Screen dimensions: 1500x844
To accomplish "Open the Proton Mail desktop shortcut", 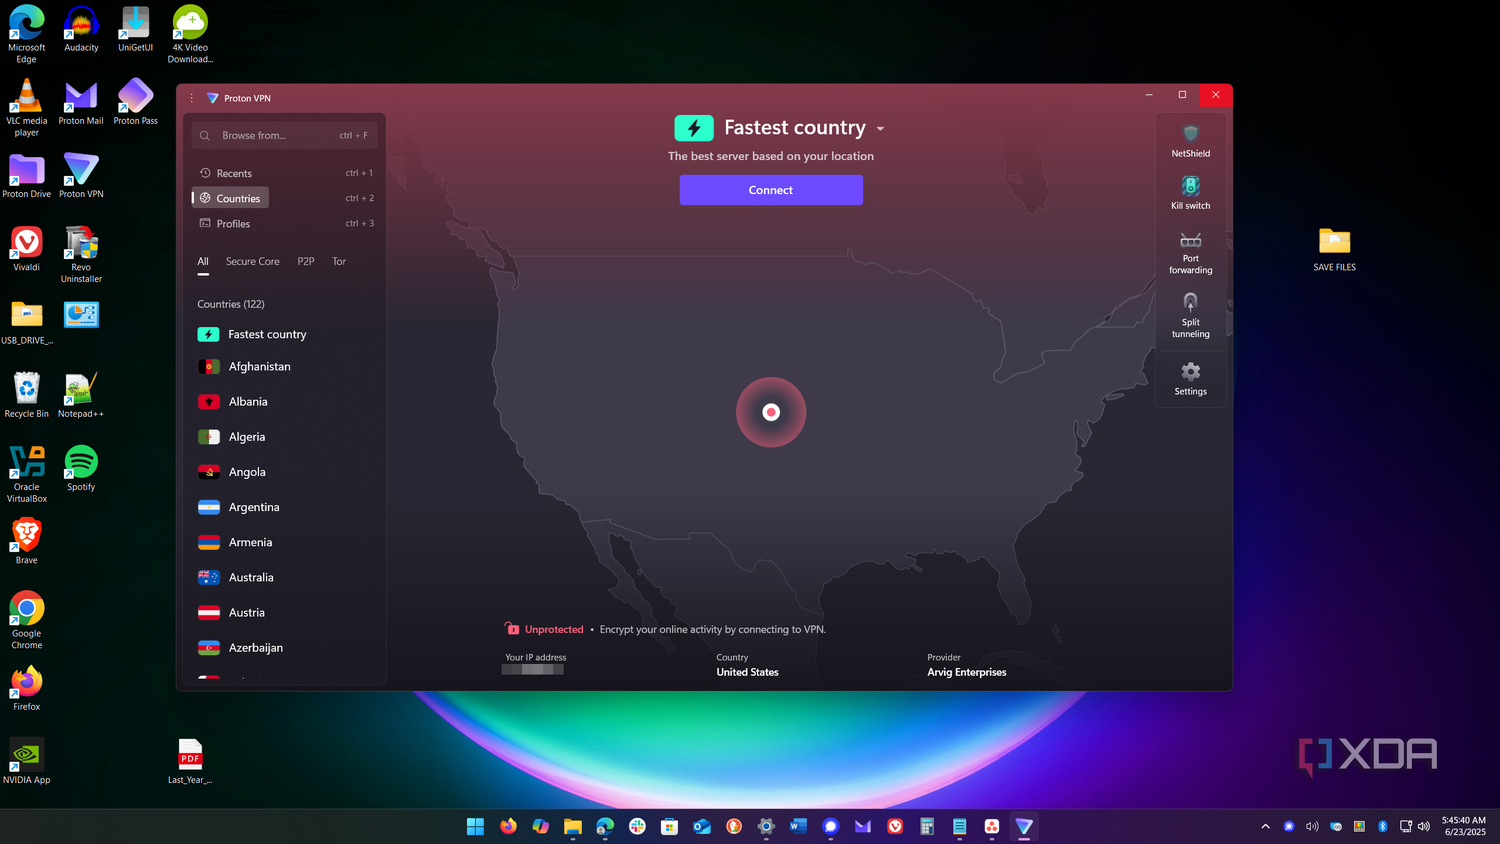I will 81,104.
